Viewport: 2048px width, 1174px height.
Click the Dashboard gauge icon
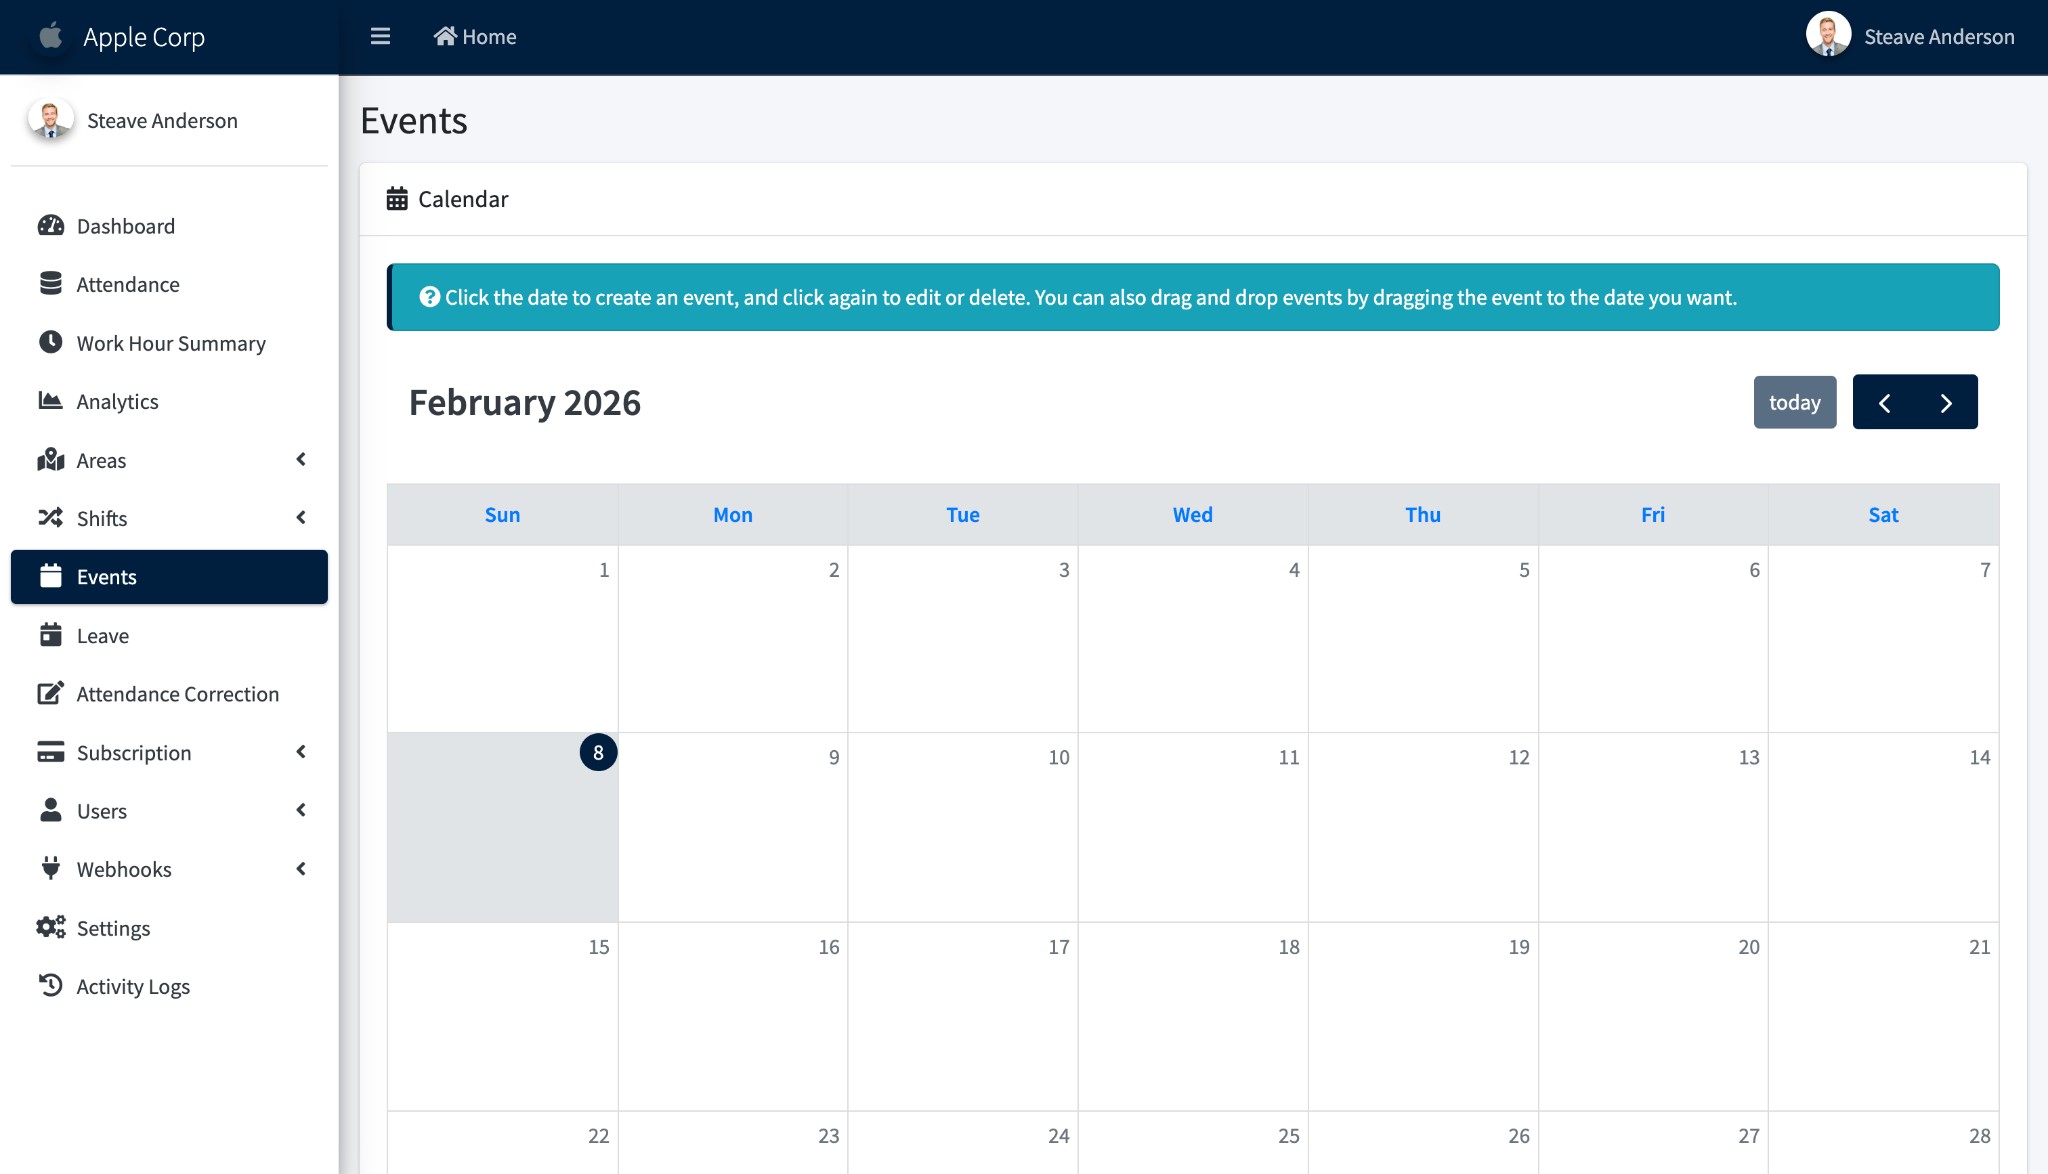point(51,226)
